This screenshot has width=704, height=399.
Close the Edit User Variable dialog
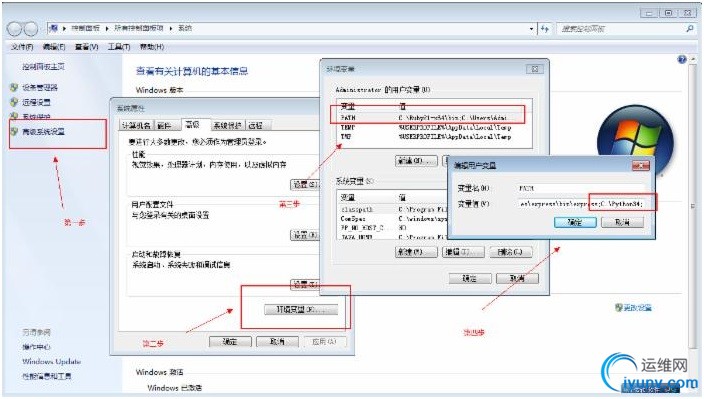[x=641, y=166]
